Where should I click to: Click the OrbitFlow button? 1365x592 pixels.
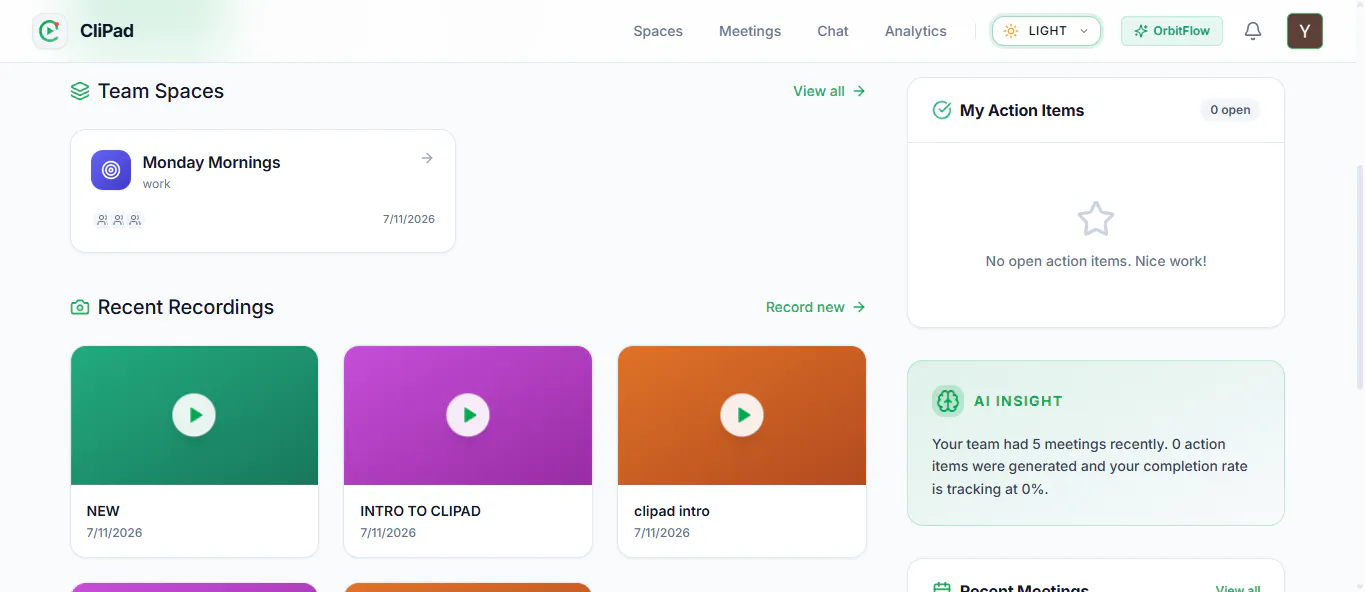tap(1172, 31)
